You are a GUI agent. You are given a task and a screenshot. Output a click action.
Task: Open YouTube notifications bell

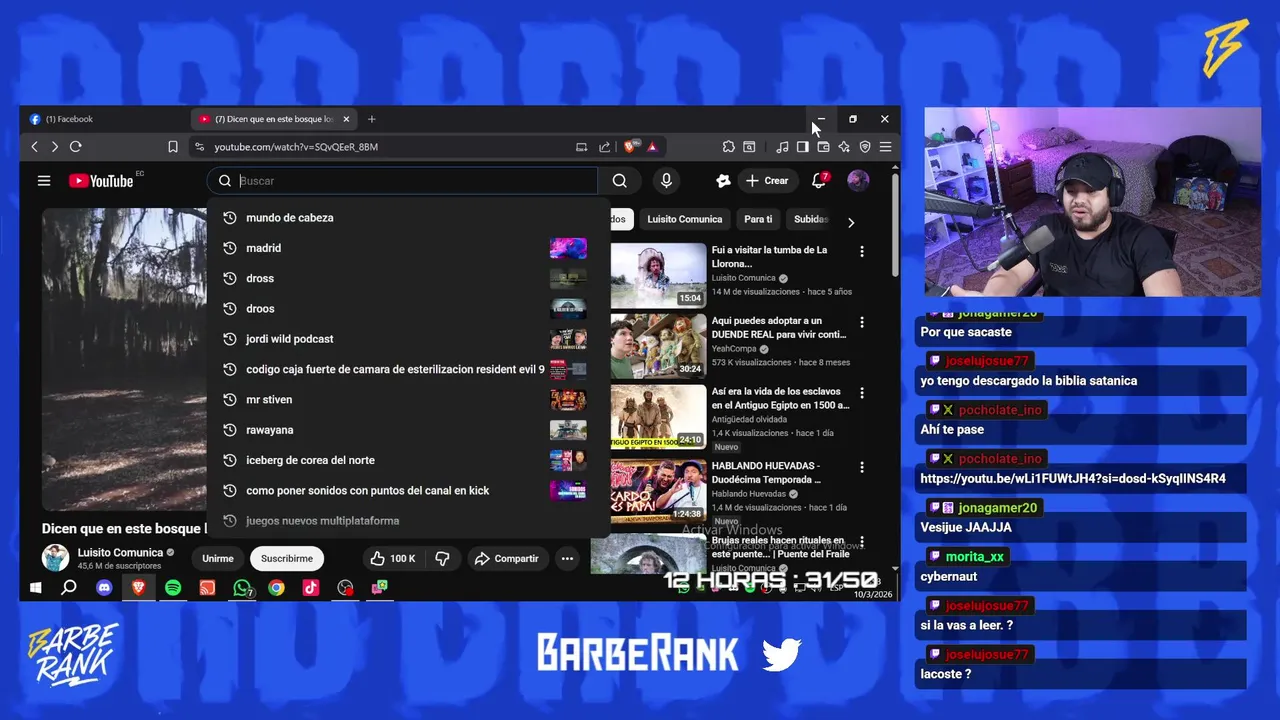(x=819, y=181)
